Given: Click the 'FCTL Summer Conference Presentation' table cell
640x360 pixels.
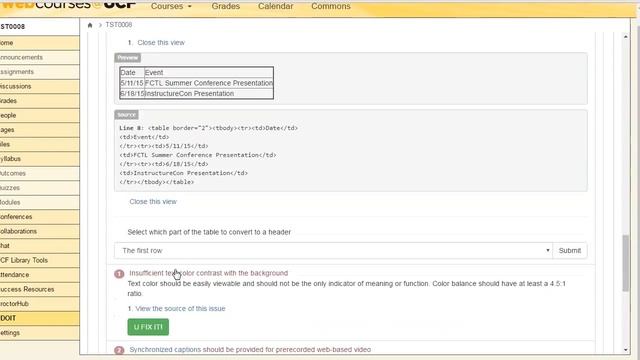Looking at the screenshot, I should [x=209, y=83].
